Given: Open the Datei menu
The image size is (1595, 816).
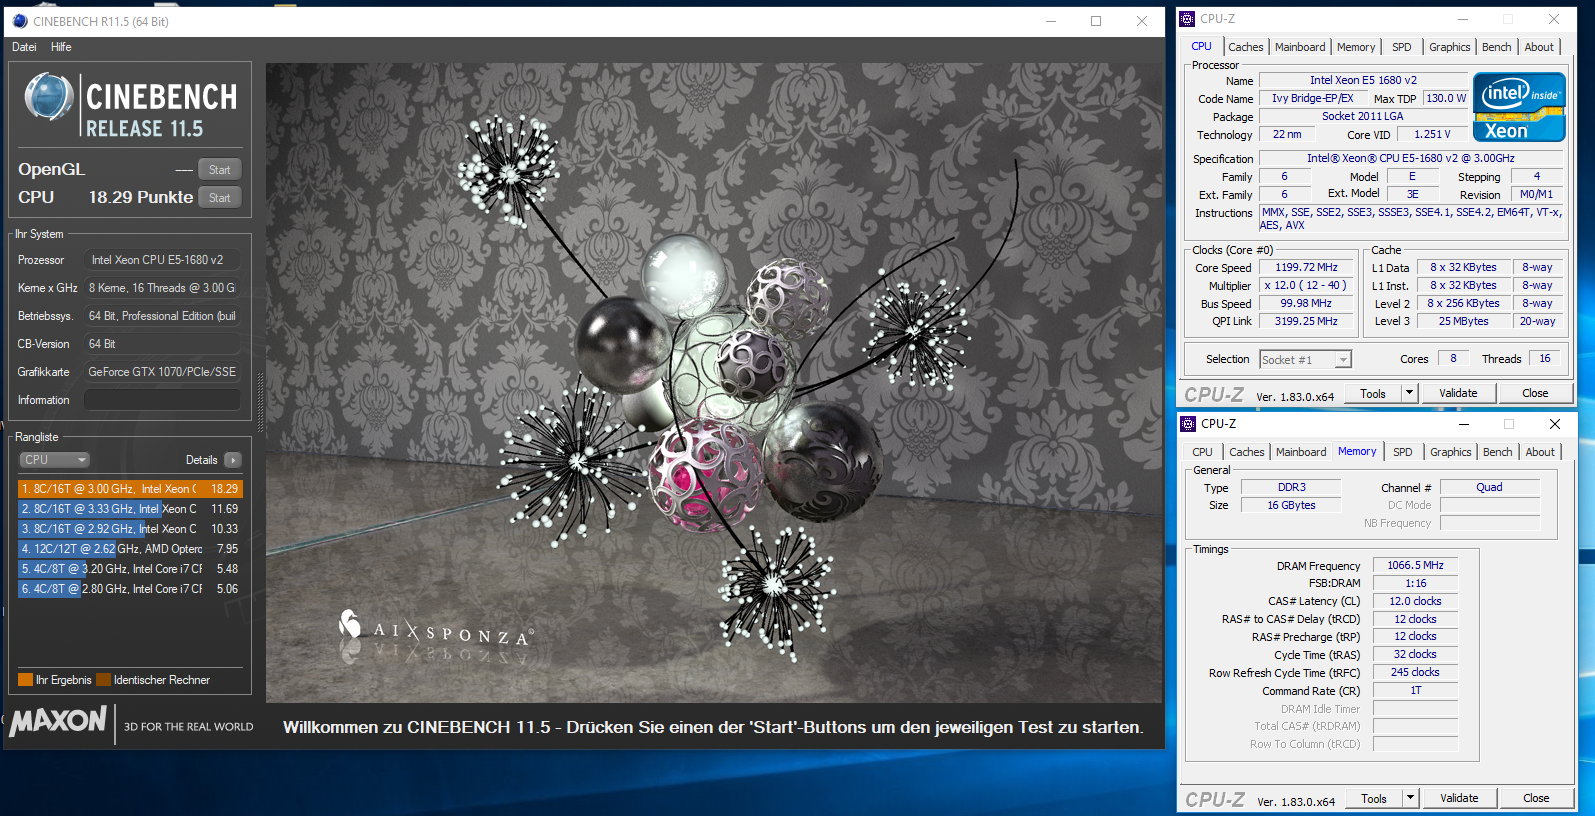Looking at the screenshot, I should click(24, 47).
